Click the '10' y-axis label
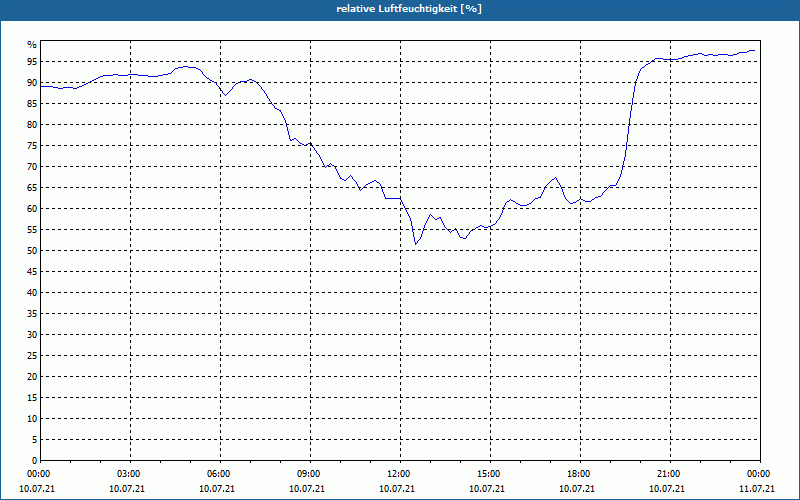 (32, 418)
